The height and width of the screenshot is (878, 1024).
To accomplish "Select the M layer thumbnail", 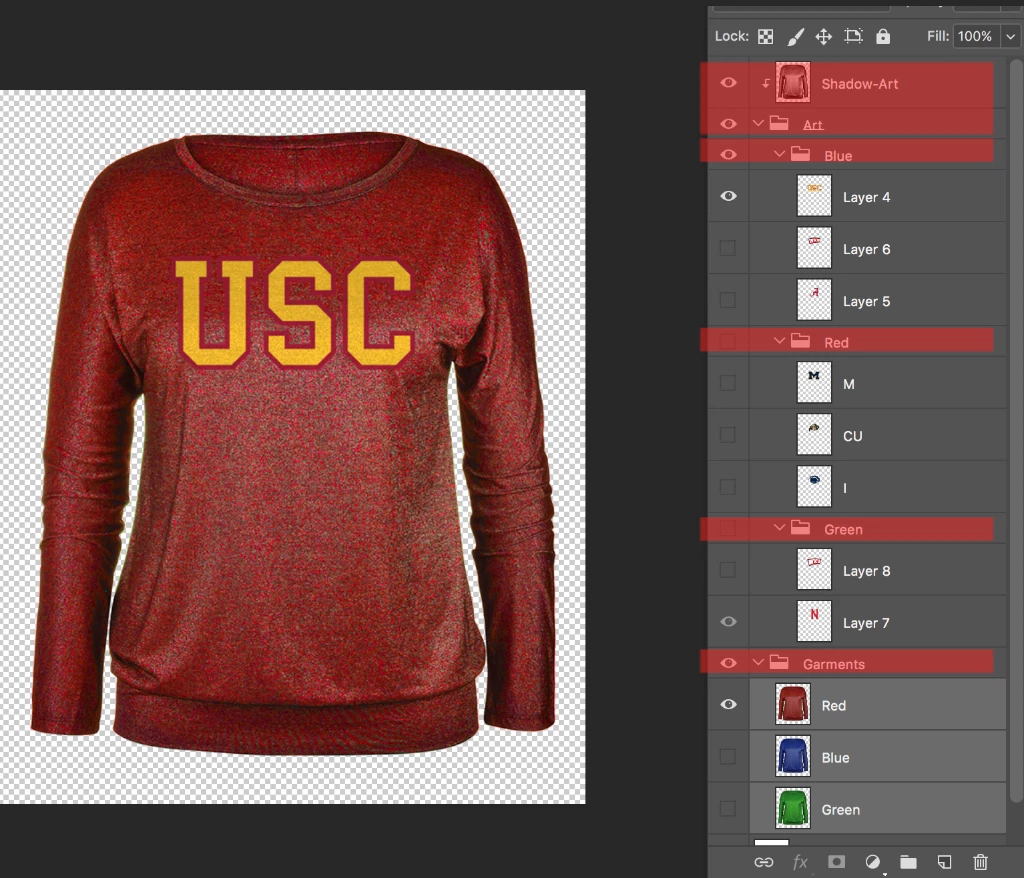I will coord(814,382).
